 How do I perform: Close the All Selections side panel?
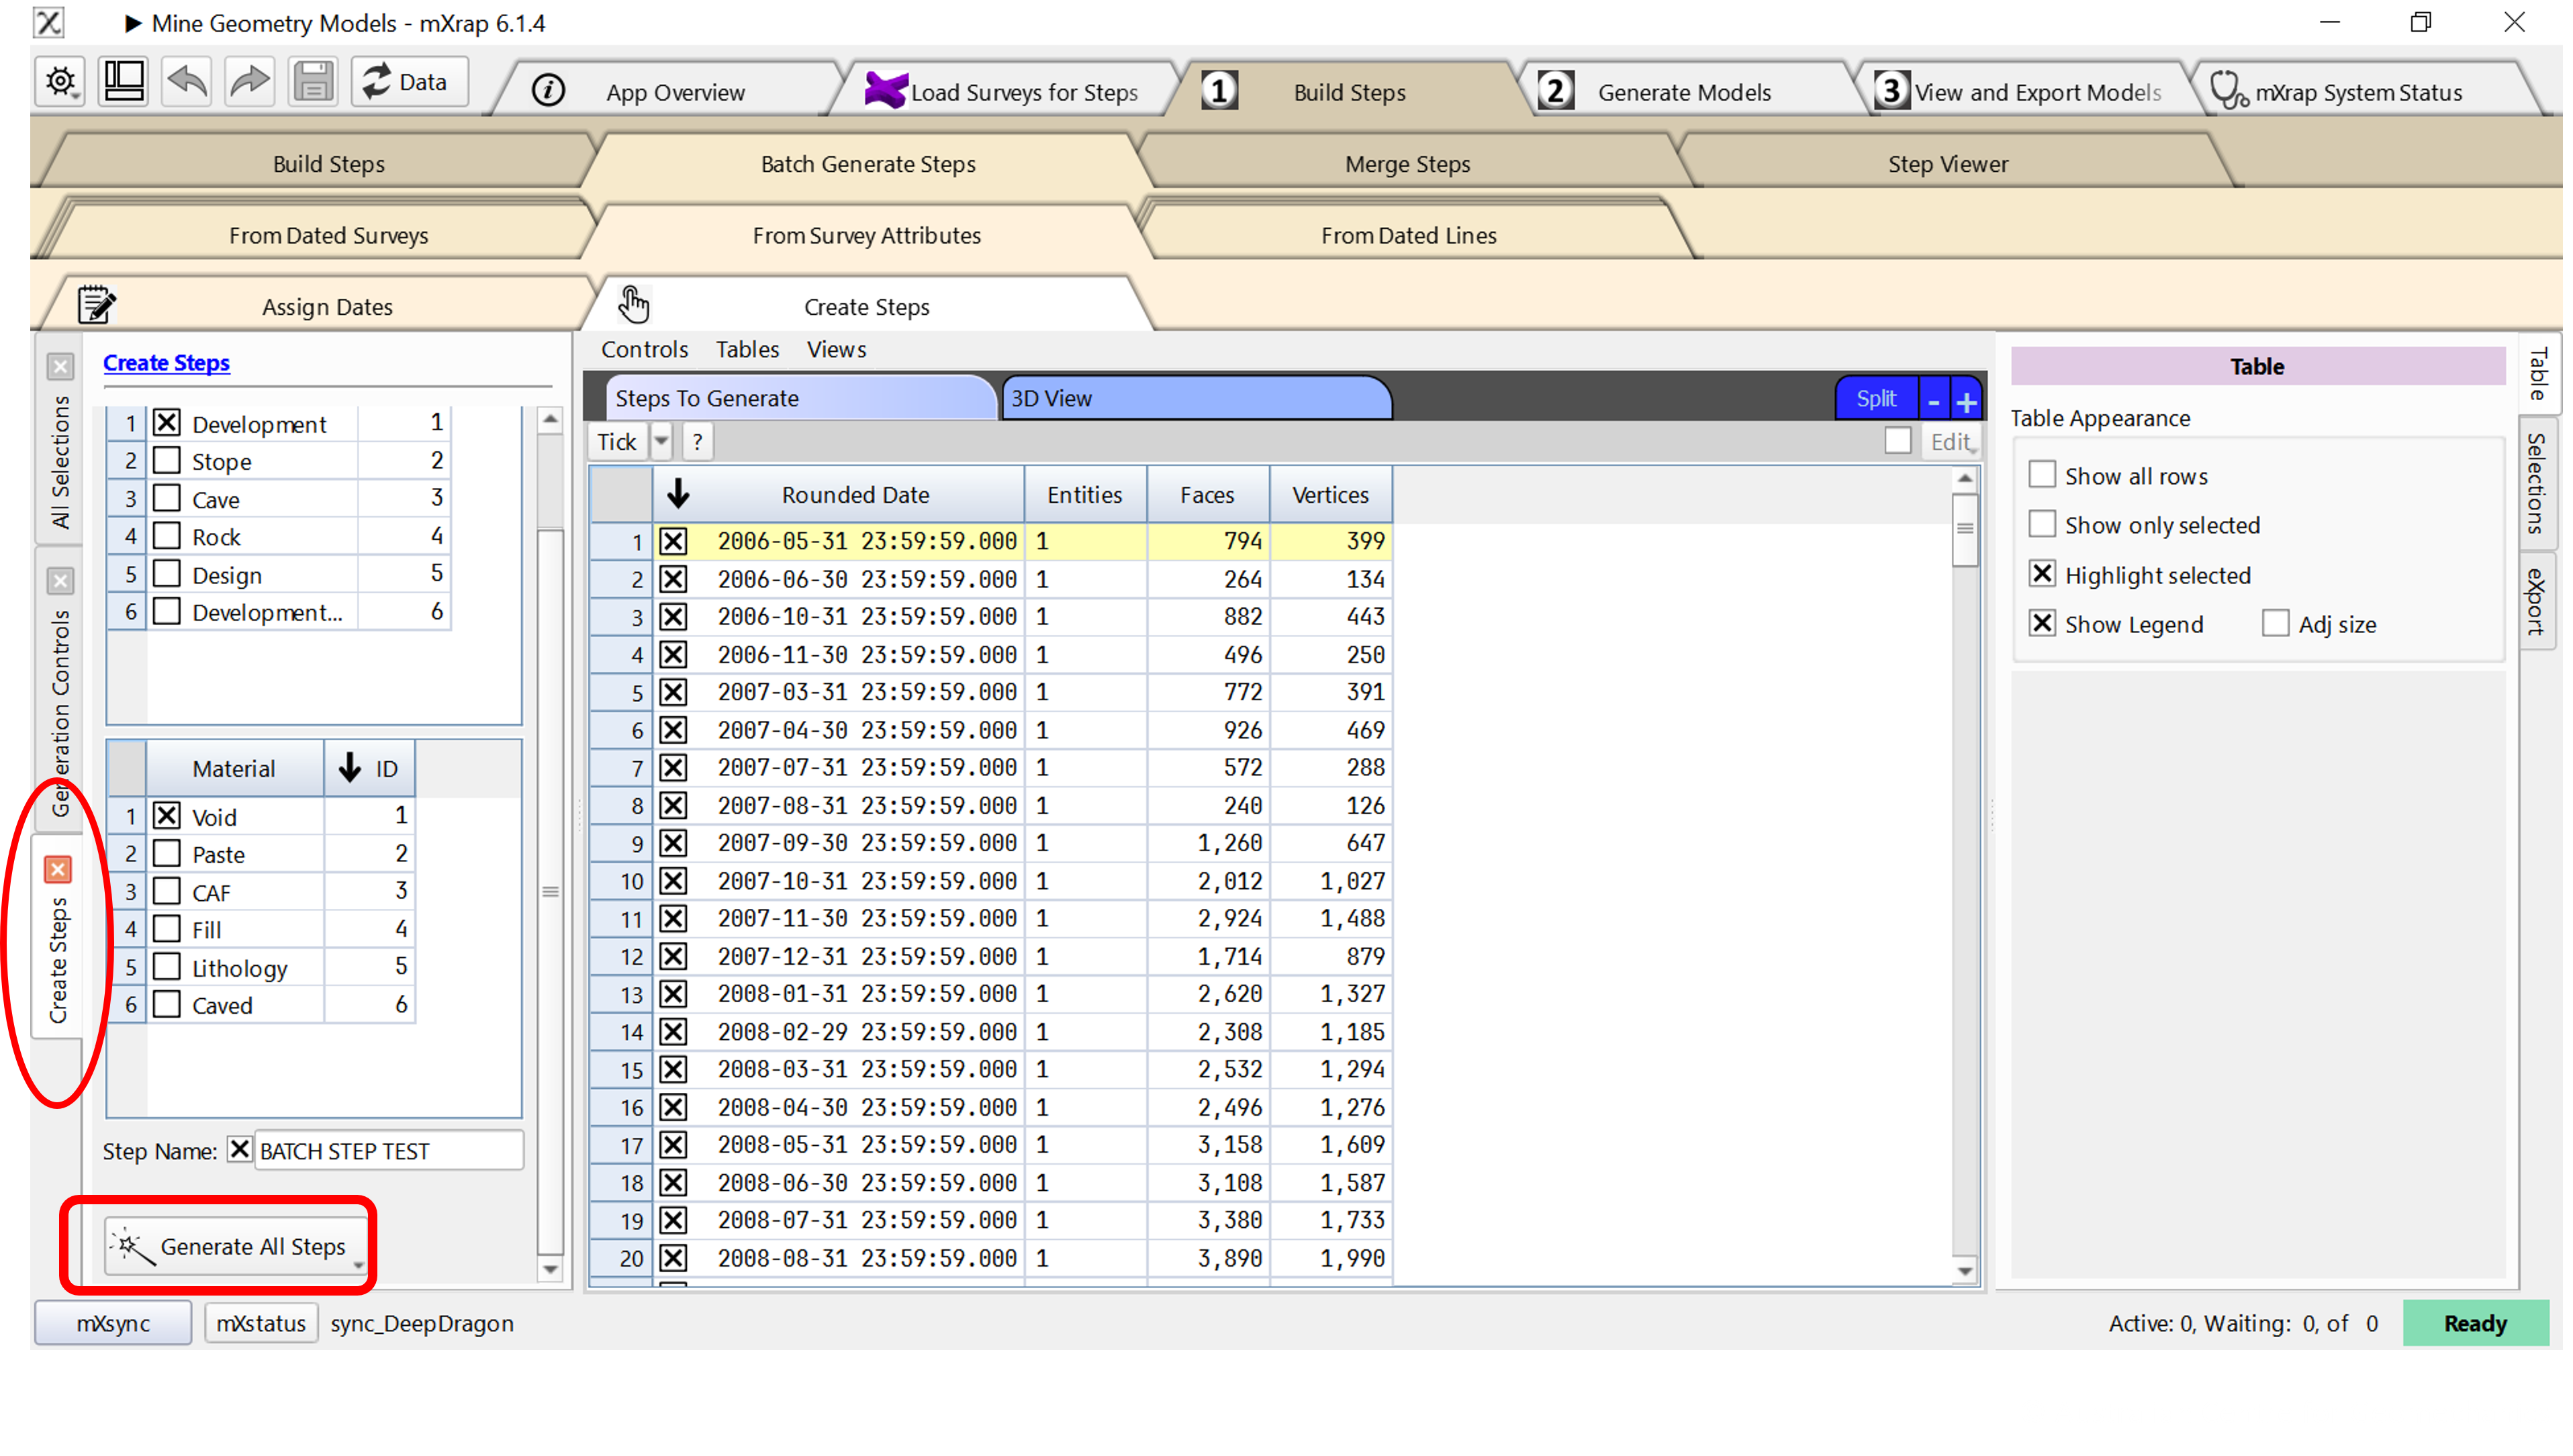(x=60, y=367)
